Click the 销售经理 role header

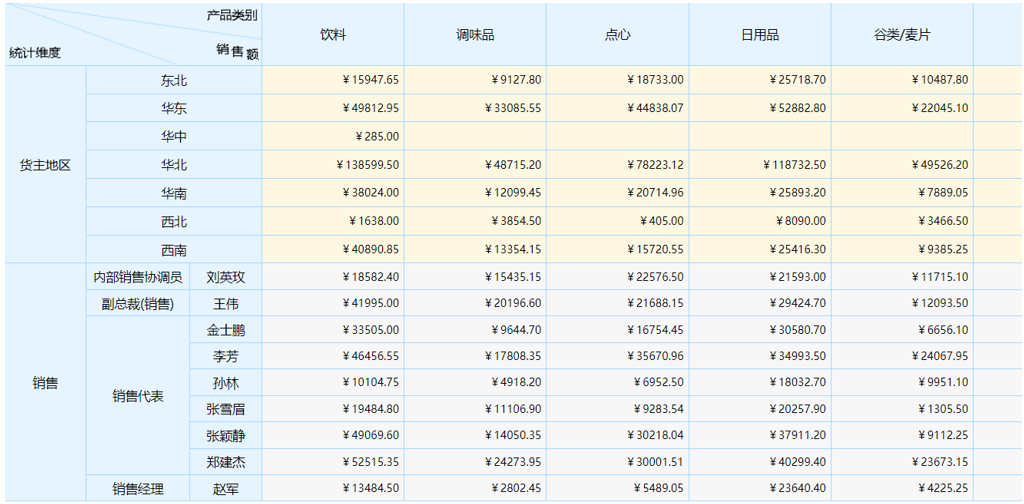click(x=138, y=488)
